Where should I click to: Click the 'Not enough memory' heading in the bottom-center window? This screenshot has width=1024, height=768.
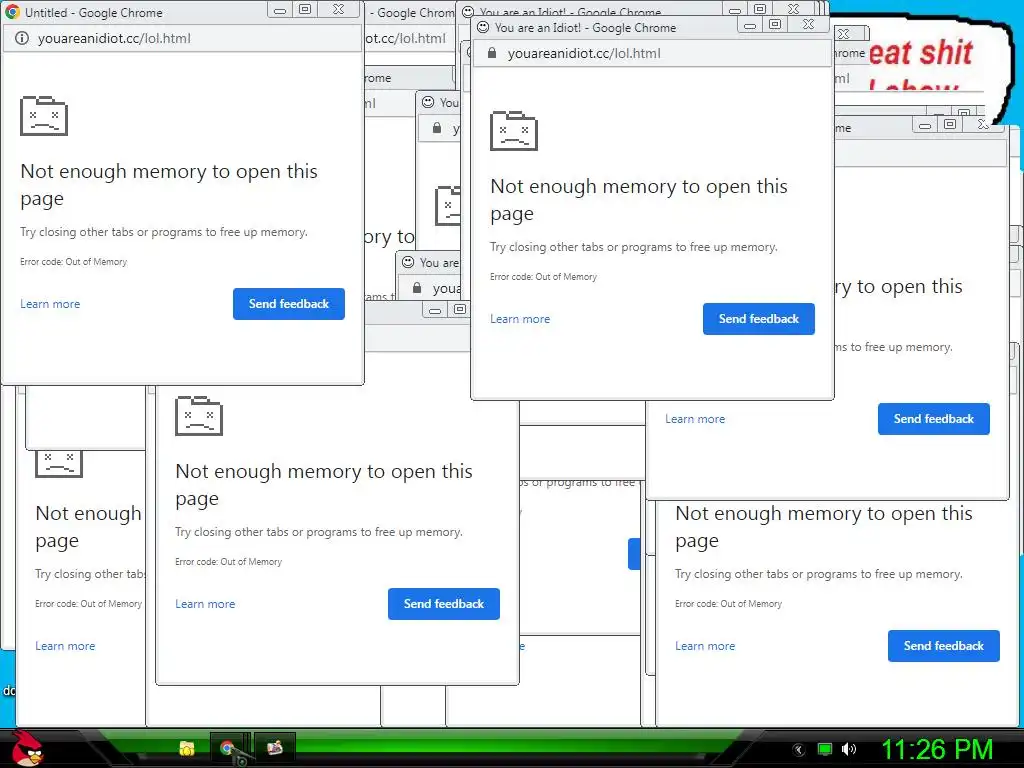[324, 485]
